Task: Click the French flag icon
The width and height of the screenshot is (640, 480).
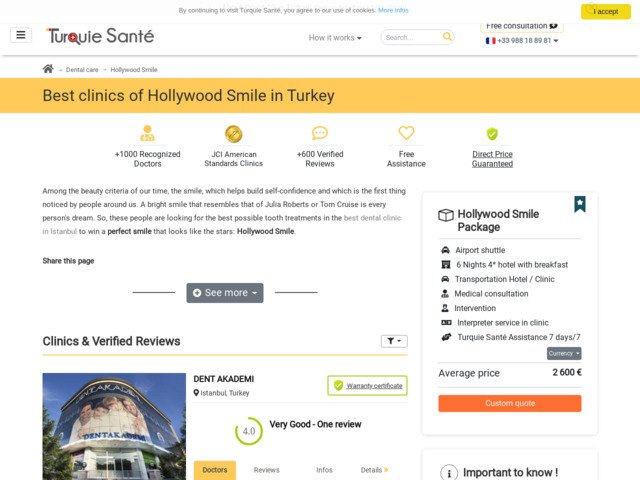Action: [x=490, y=40]
